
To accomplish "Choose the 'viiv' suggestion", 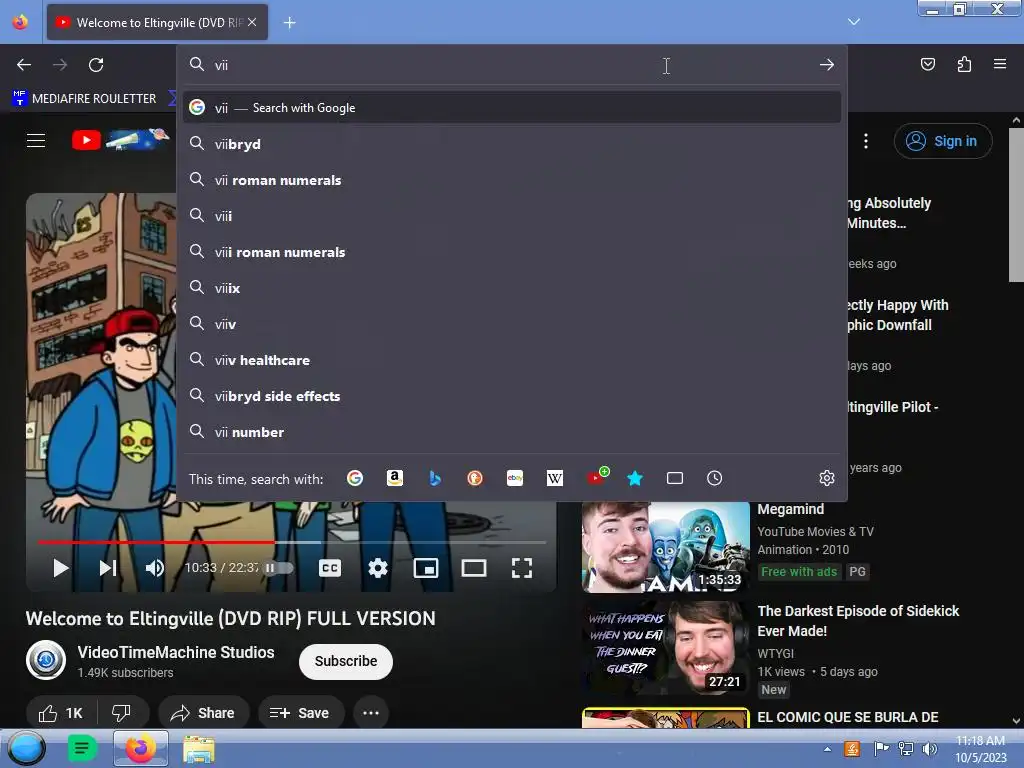I will pos(512,324).
